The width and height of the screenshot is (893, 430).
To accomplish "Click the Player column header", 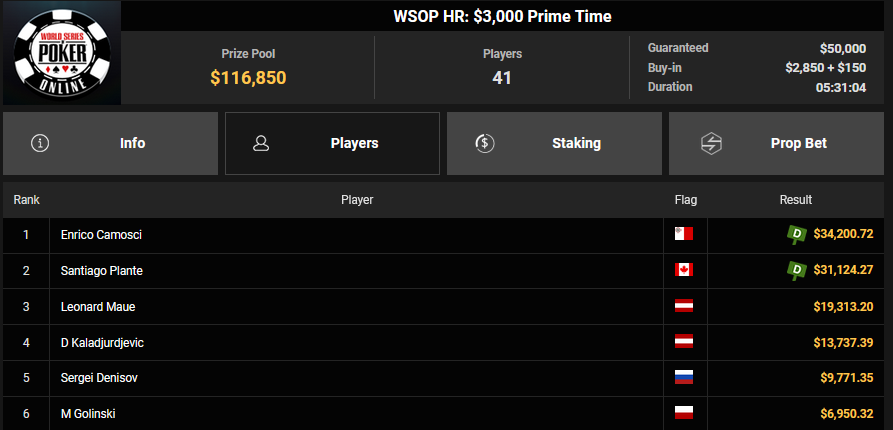I will click(357, 200).
